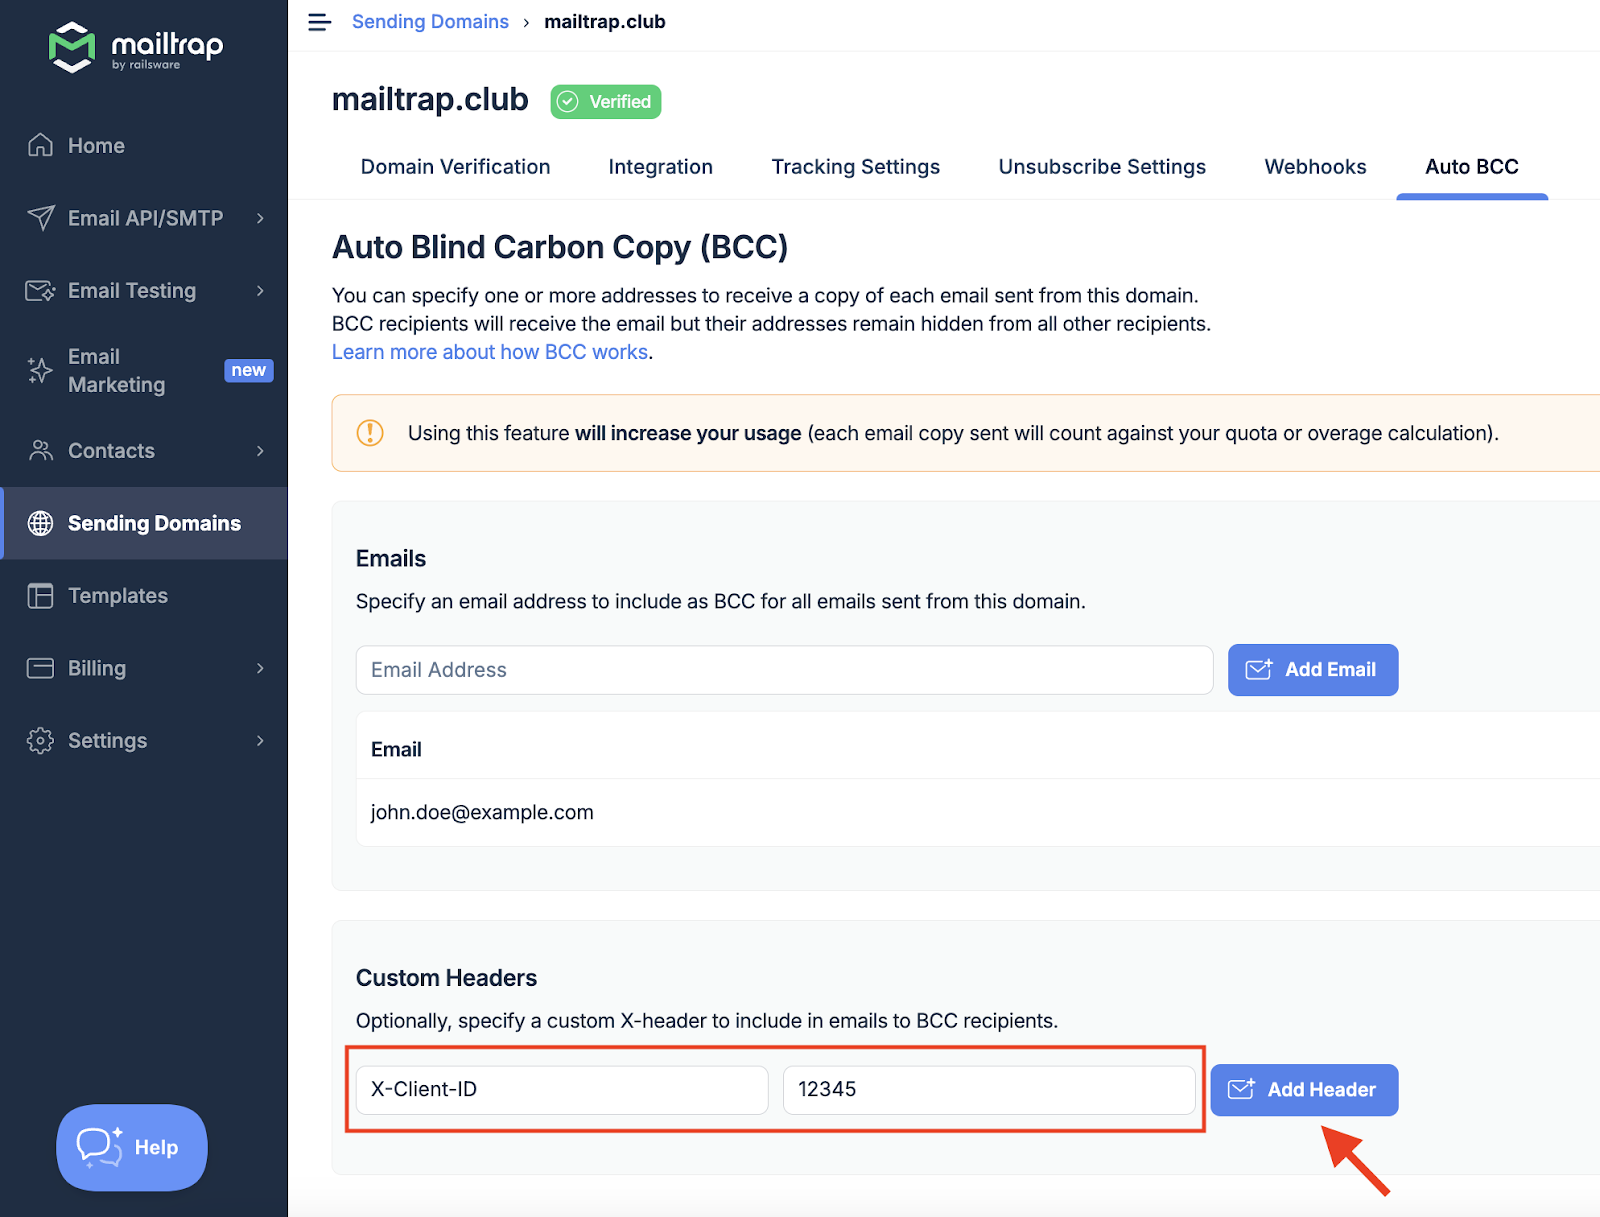Switch to the Webhooks tab
Image resolution: width=1600 pixels, height=1217 pixels.
[x=1315, y=166]
